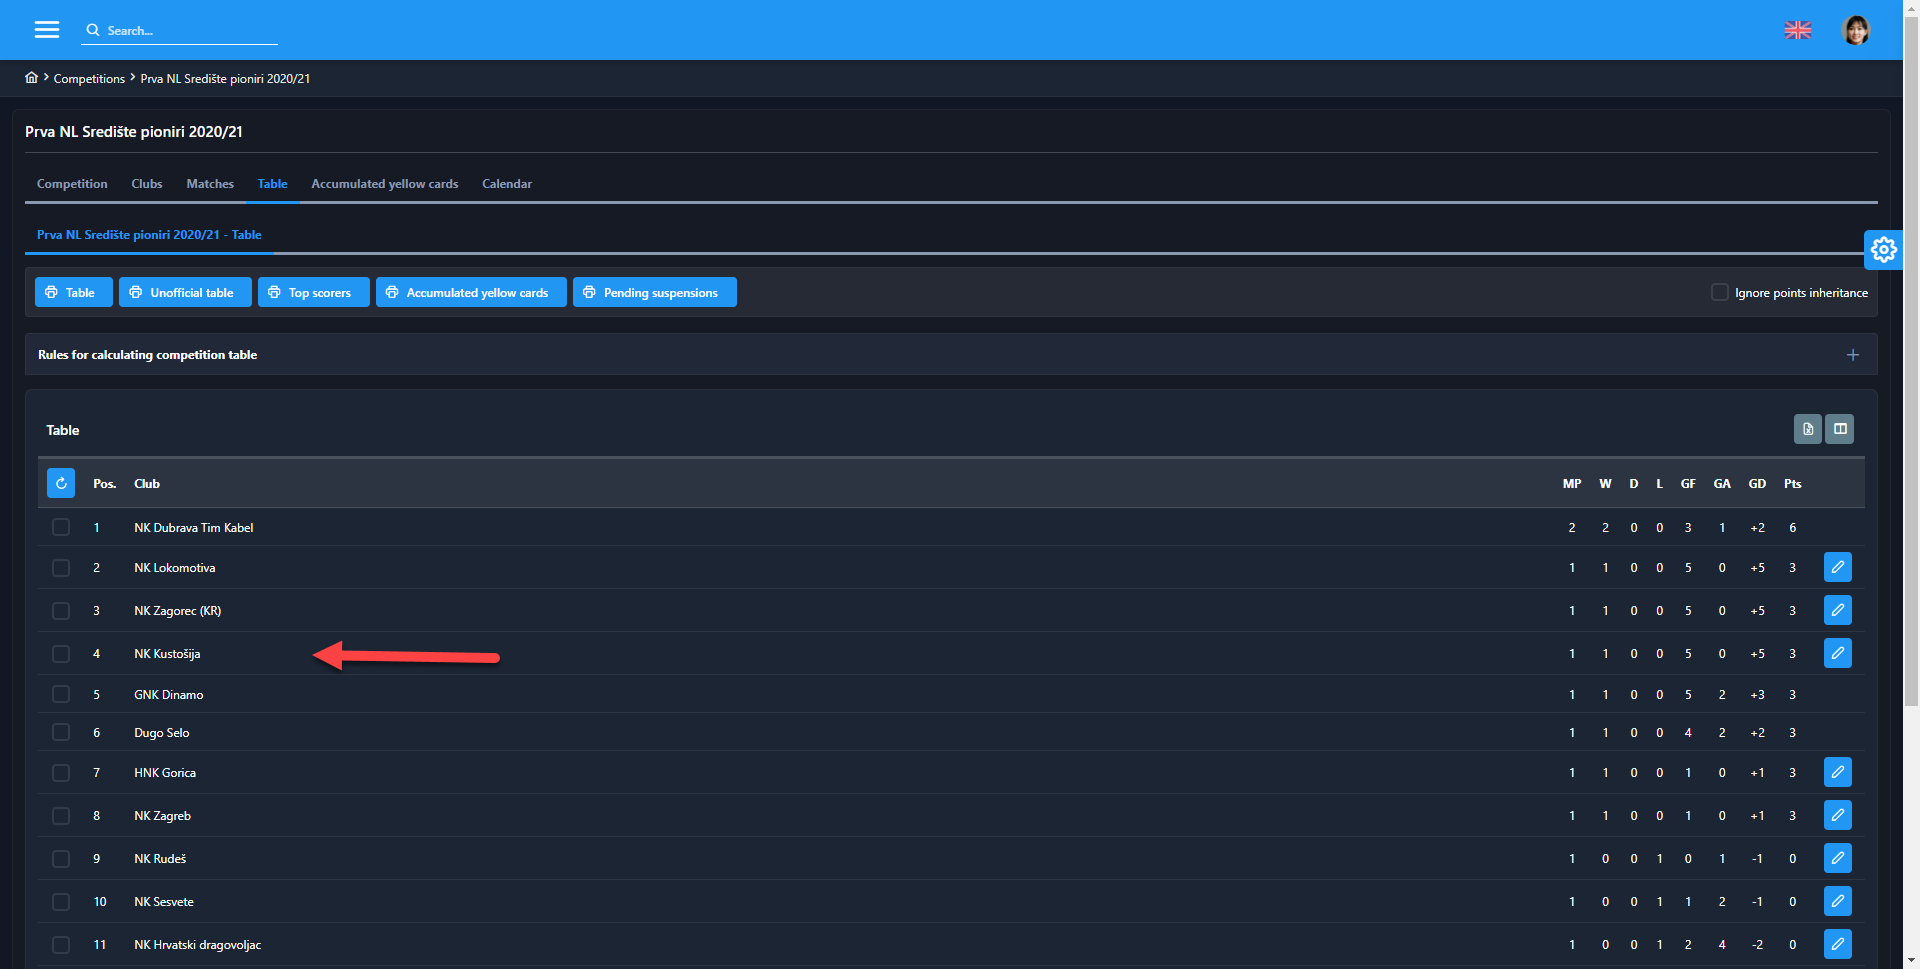Export table to file icon
Image resolution: width=1920 pixels, height=969 pixels.
click(x=1807, y=429)
